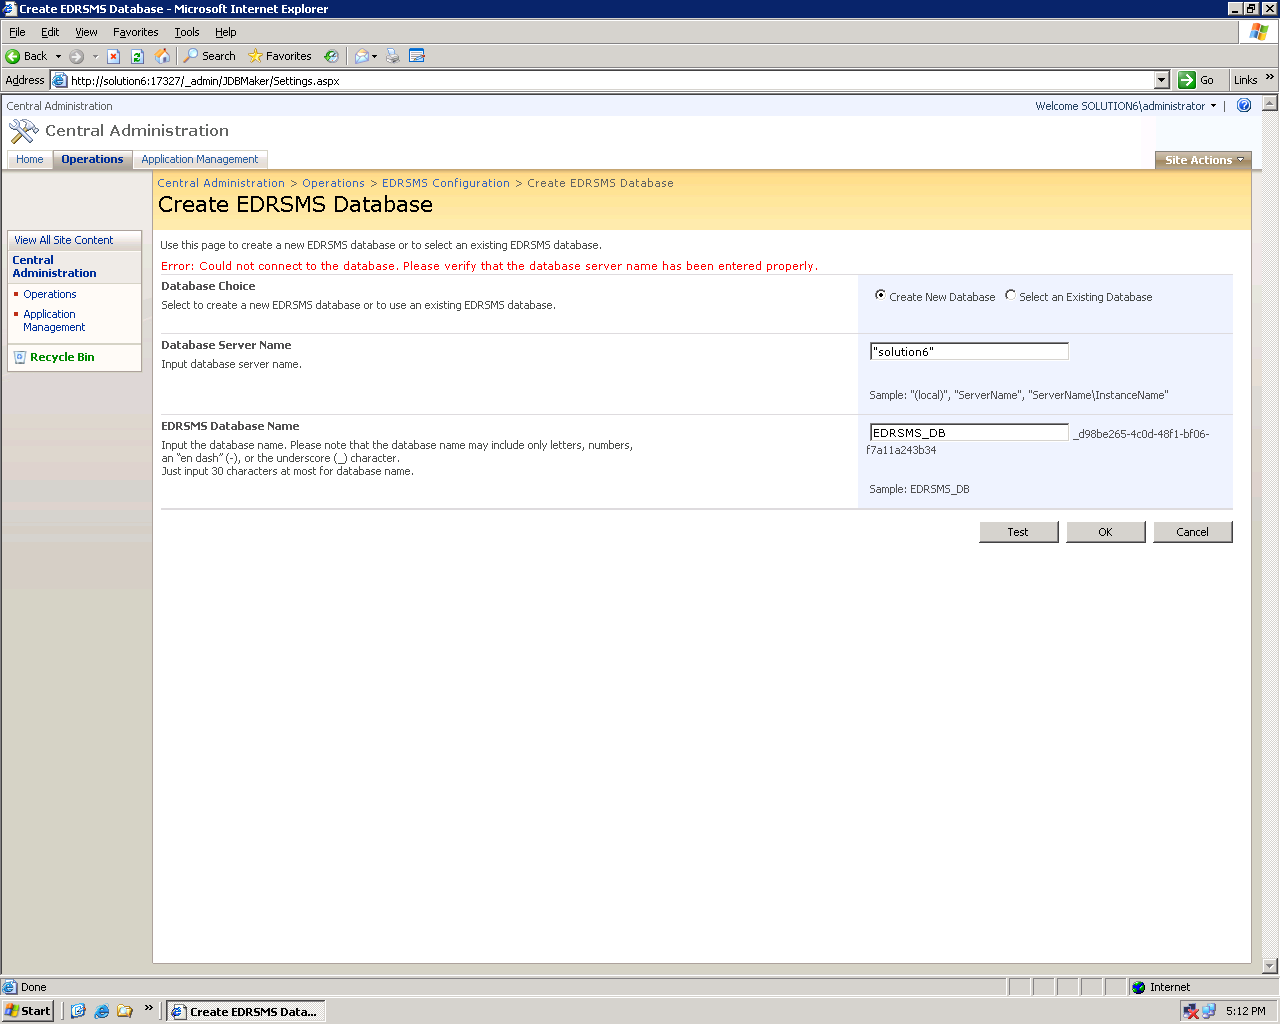1280x1024 pixels.
Task: Click the Print toolbar icon
Action: click(393, 56)
